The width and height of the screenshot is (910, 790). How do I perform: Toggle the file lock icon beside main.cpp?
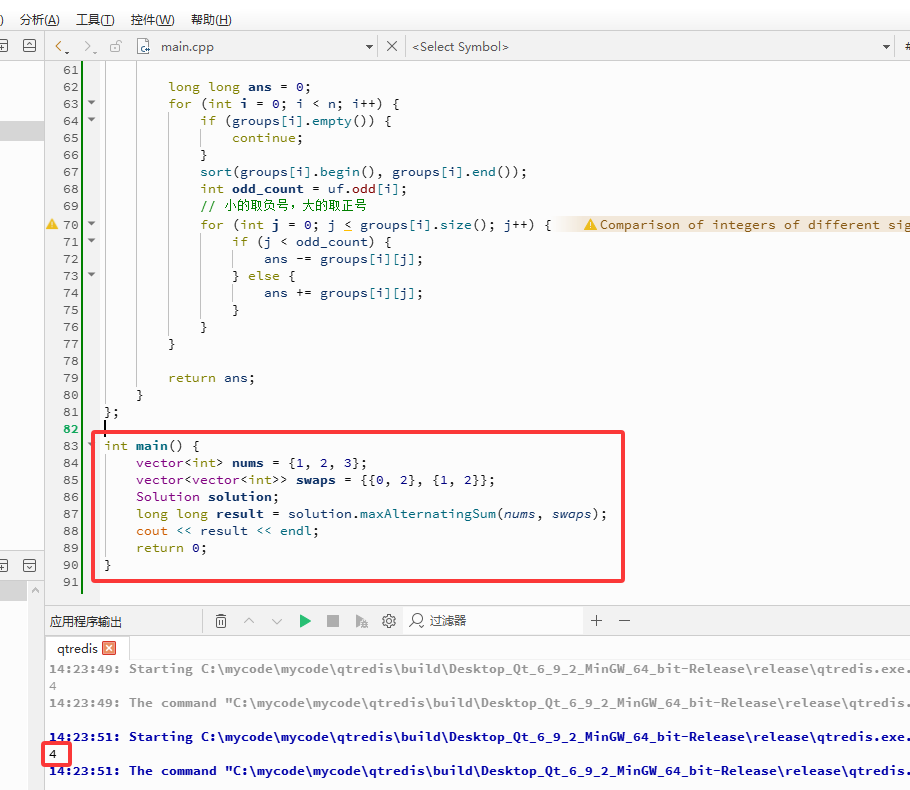pos(116,46)
